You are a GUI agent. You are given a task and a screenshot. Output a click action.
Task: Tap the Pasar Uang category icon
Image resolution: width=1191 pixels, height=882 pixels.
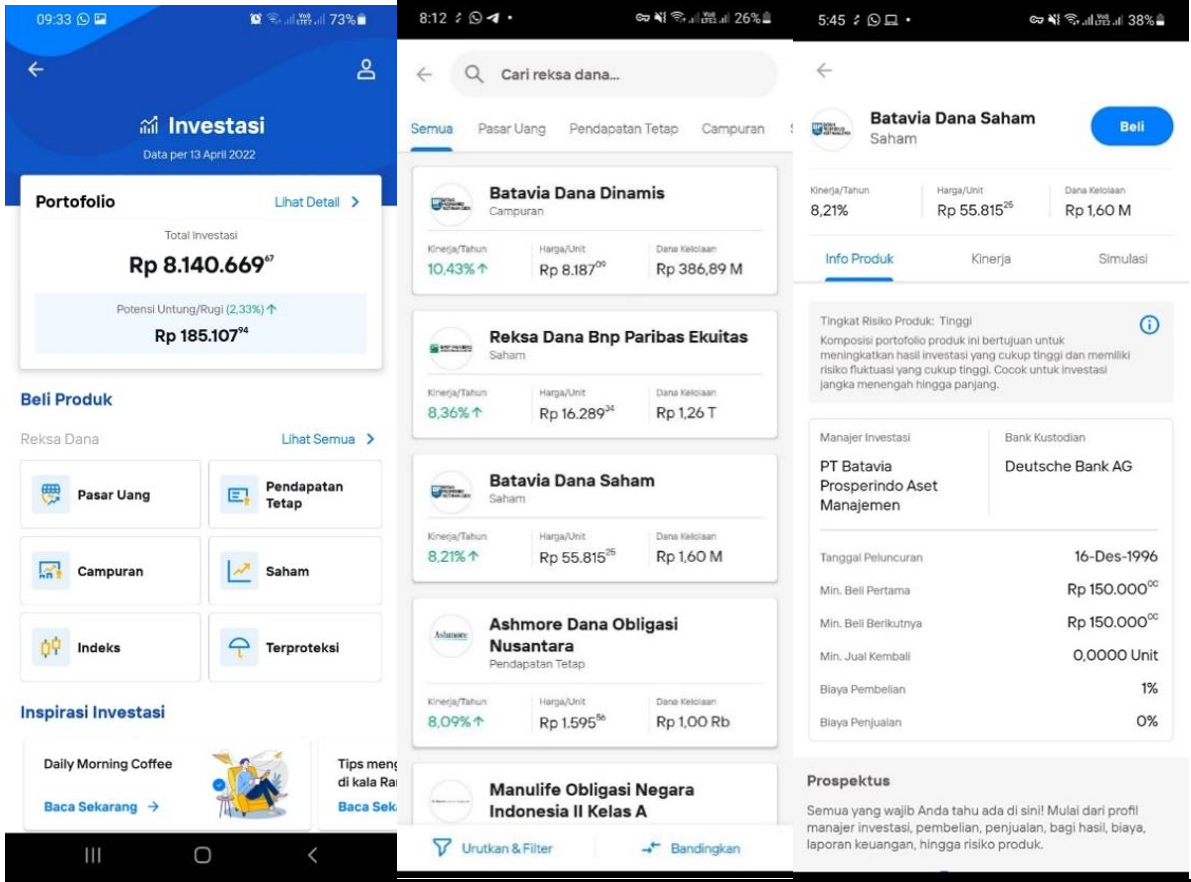[x=47, y=494]
